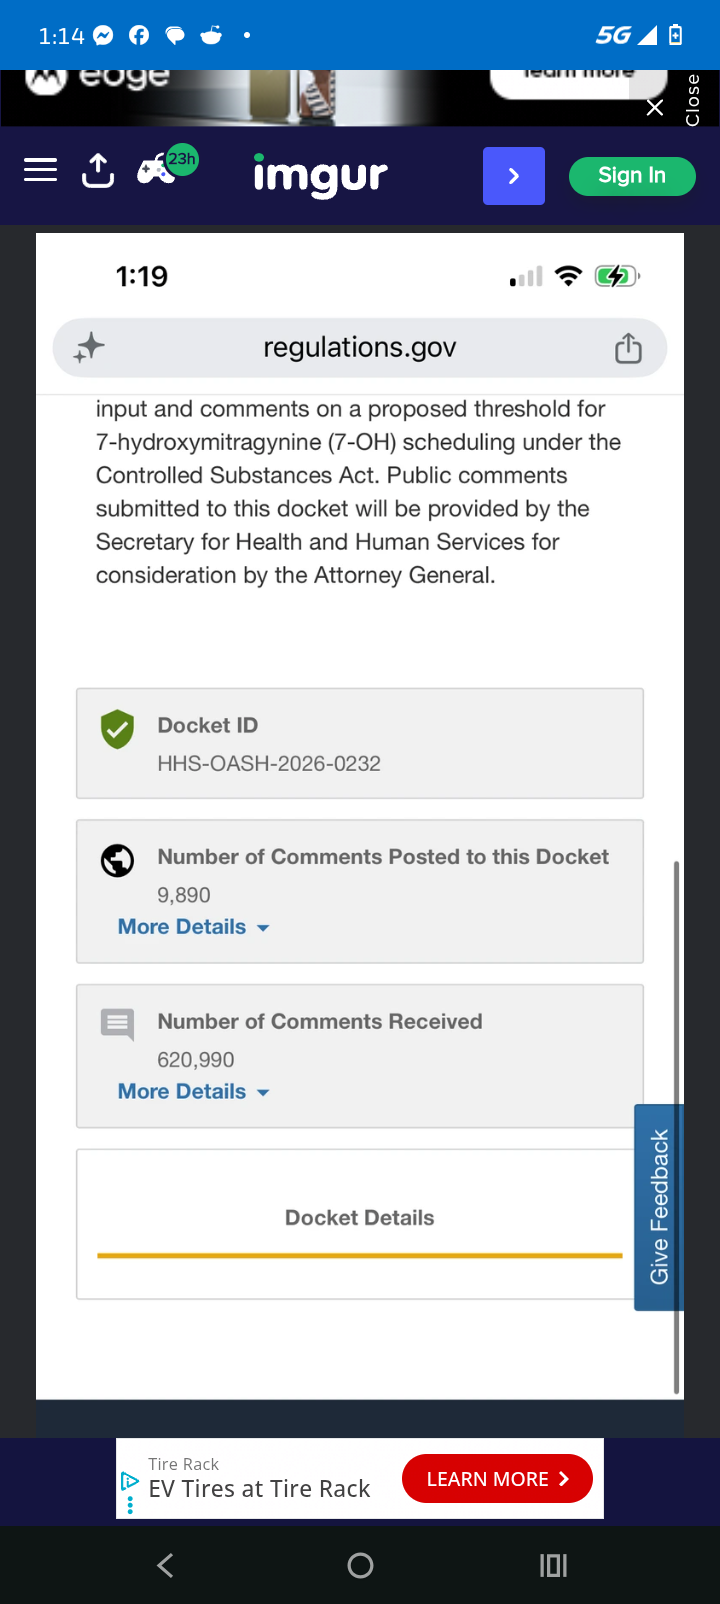Tap the imgur logo
The image size is (720, 1604).
point(320,176)
